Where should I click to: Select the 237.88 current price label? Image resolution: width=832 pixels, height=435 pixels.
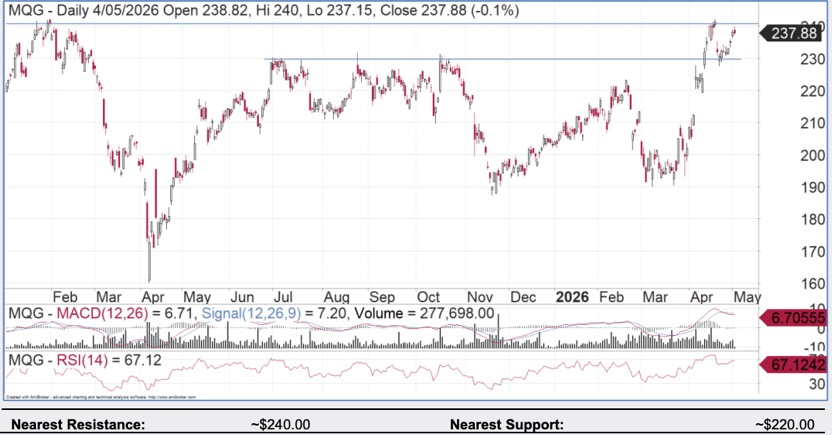793,33
